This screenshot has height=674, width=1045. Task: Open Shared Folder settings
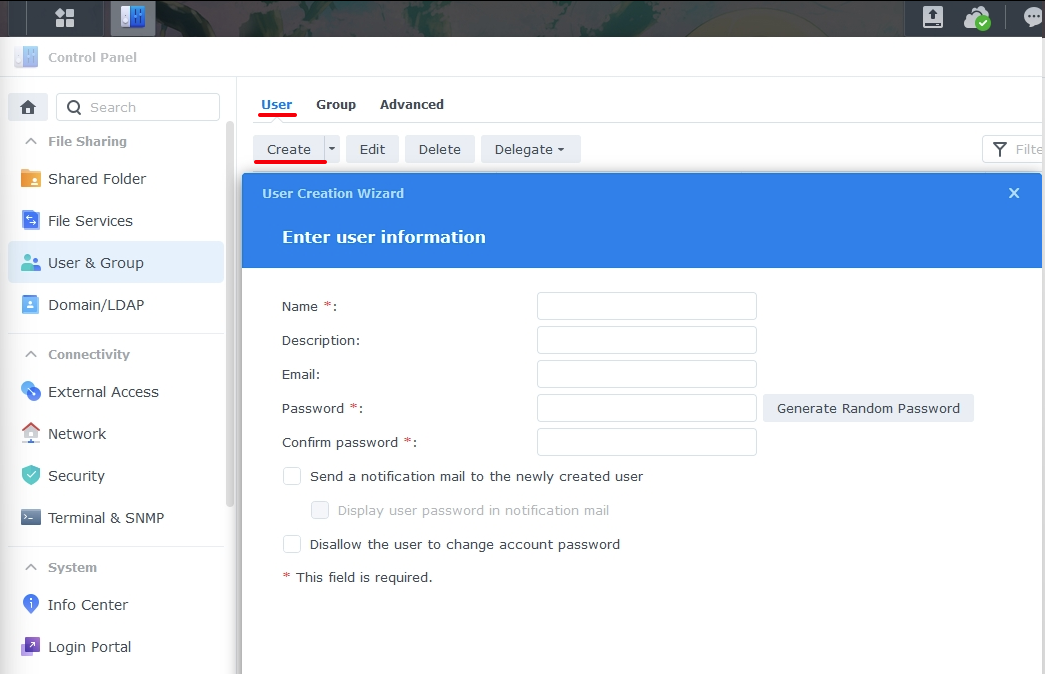click(x=96, y=179)
